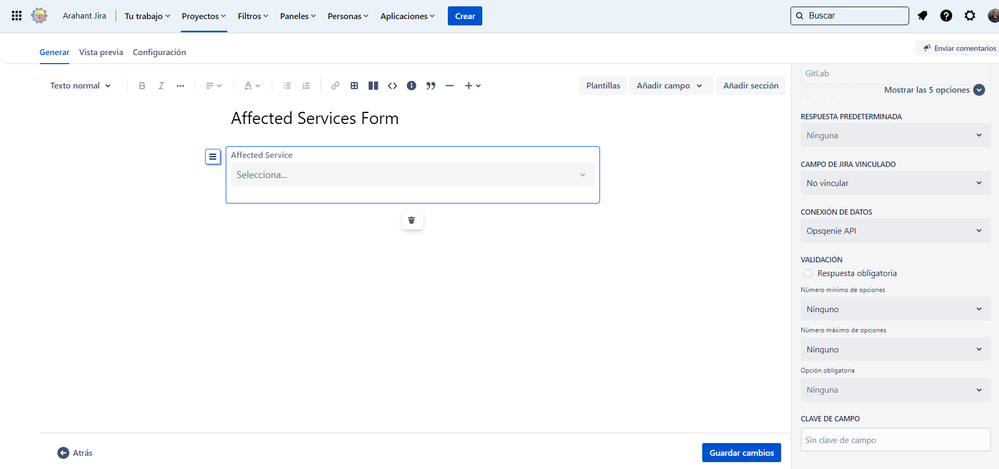Insert a link
The width and height of the screenshot is (999, 469).
335,85
